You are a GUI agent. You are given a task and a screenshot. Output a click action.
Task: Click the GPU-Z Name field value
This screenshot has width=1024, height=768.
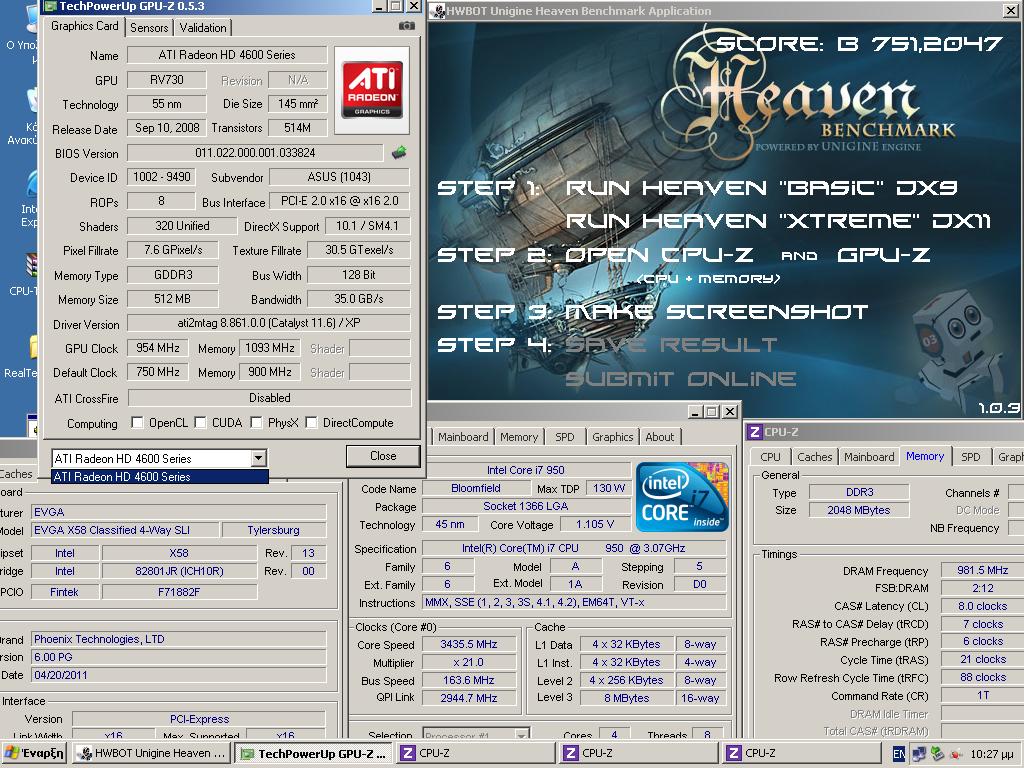(227, 55)
